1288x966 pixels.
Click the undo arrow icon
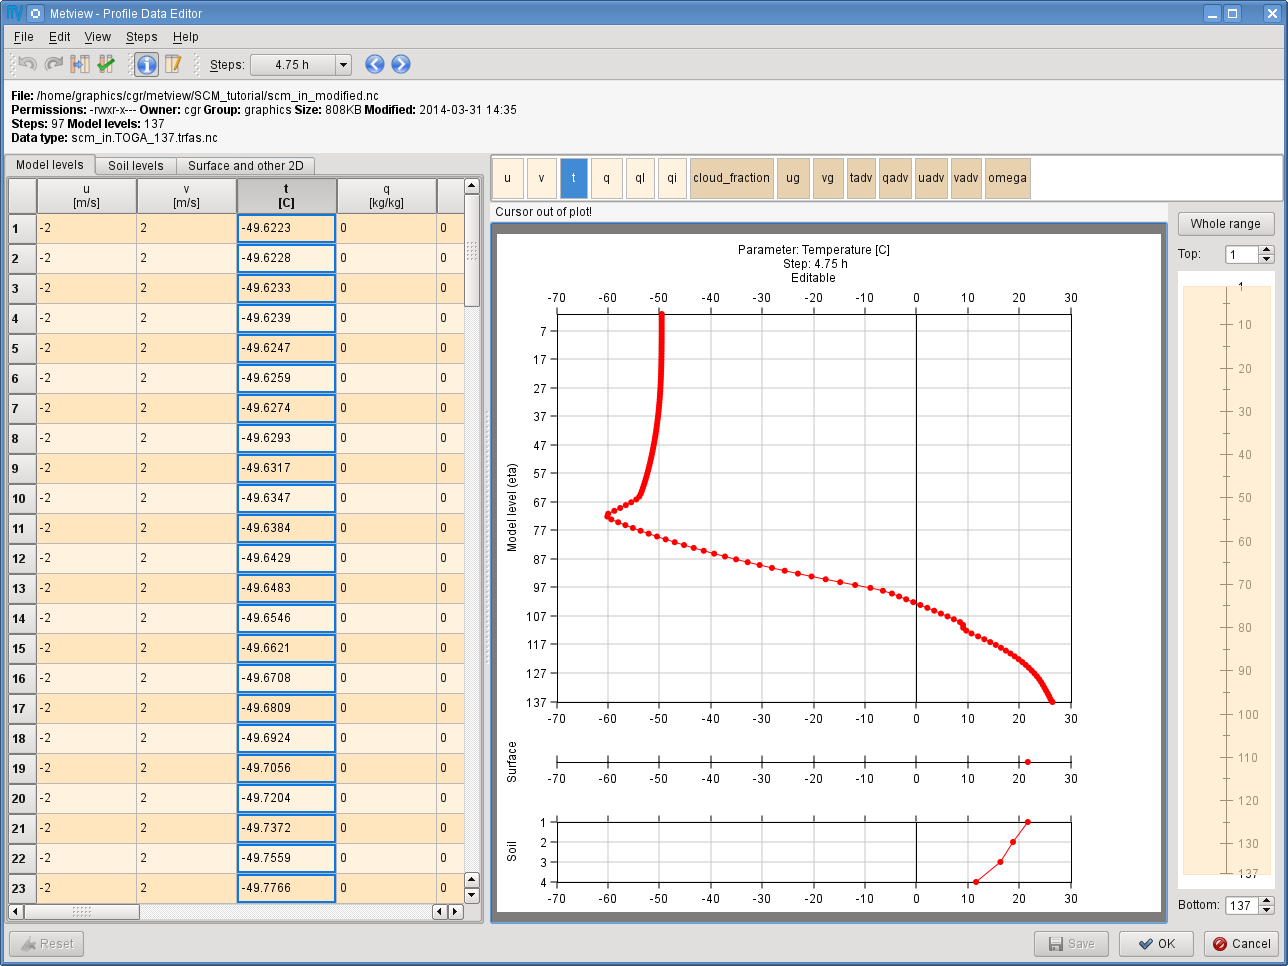tap(27, 64)
